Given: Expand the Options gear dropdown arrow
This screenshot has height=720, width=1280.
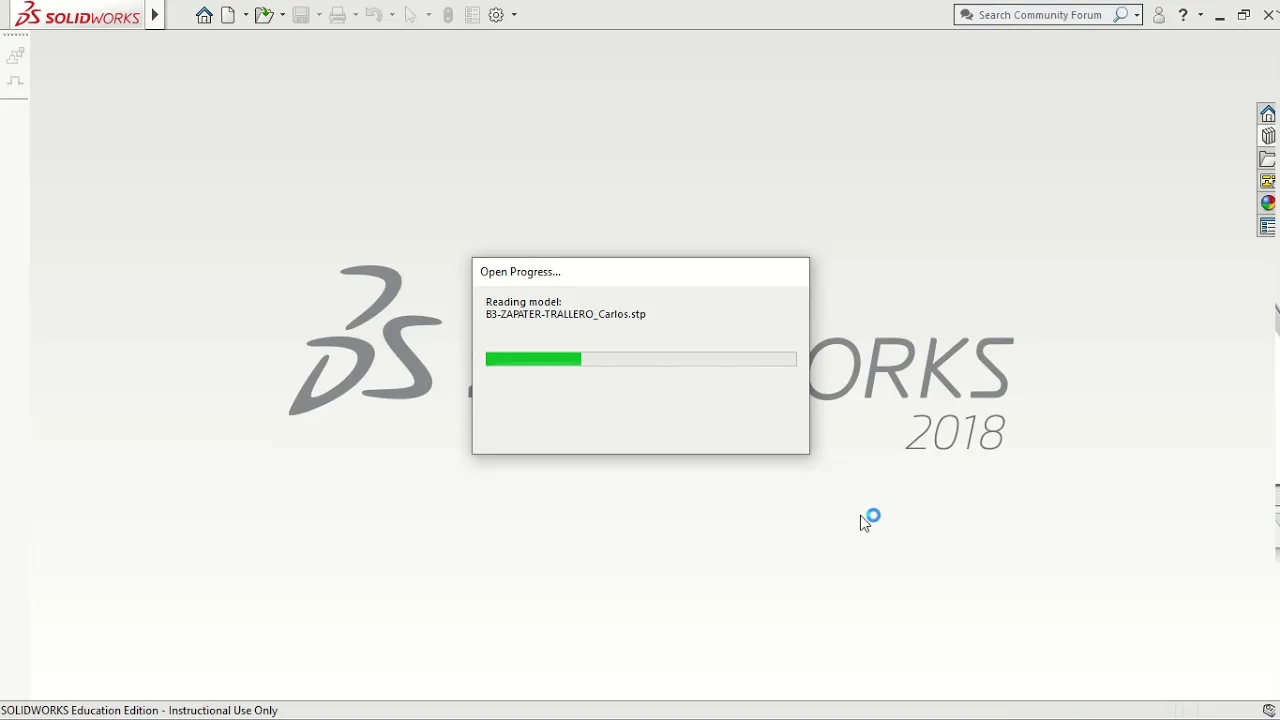Looking at the screenshot, I should coord(514,15).
